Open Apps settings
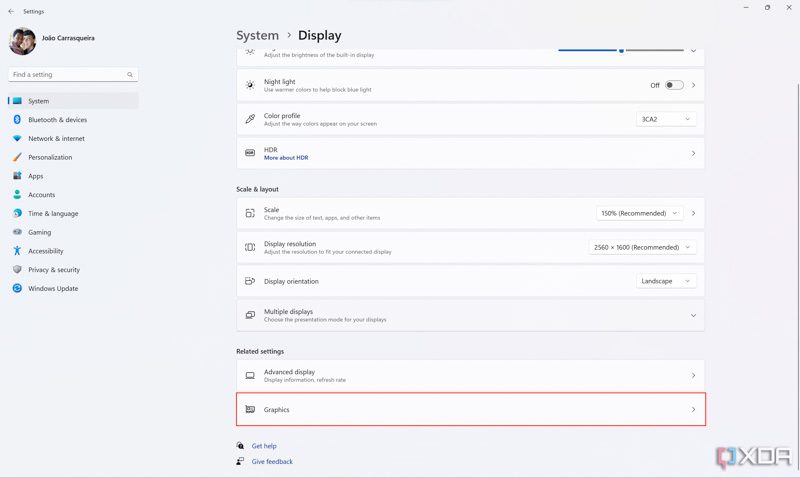Screen dimensions: 800x478 tap(73, 176)
